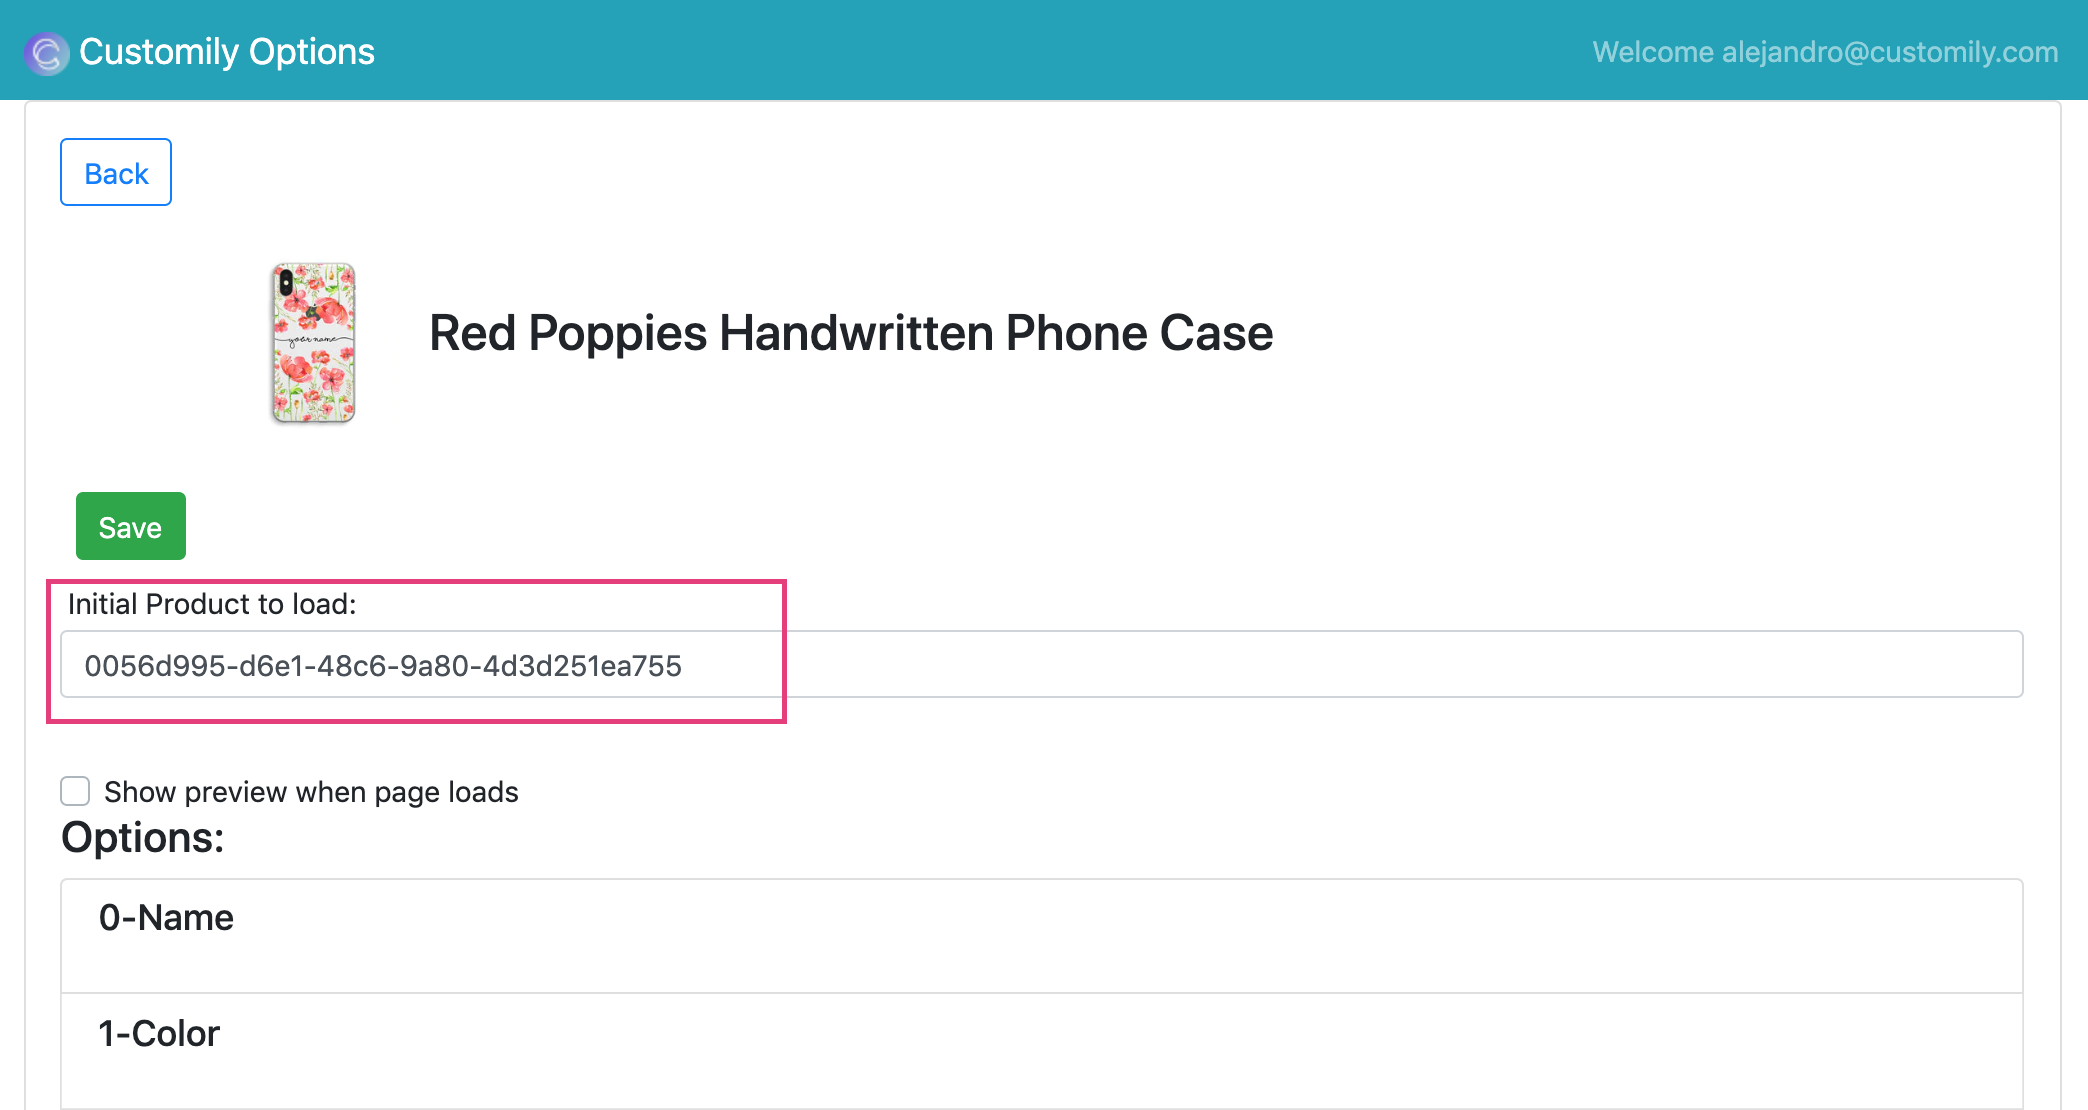Click the Show preview when page loads label
This screenshot has height=1110, width=2088.
click(x=311, y=792)
